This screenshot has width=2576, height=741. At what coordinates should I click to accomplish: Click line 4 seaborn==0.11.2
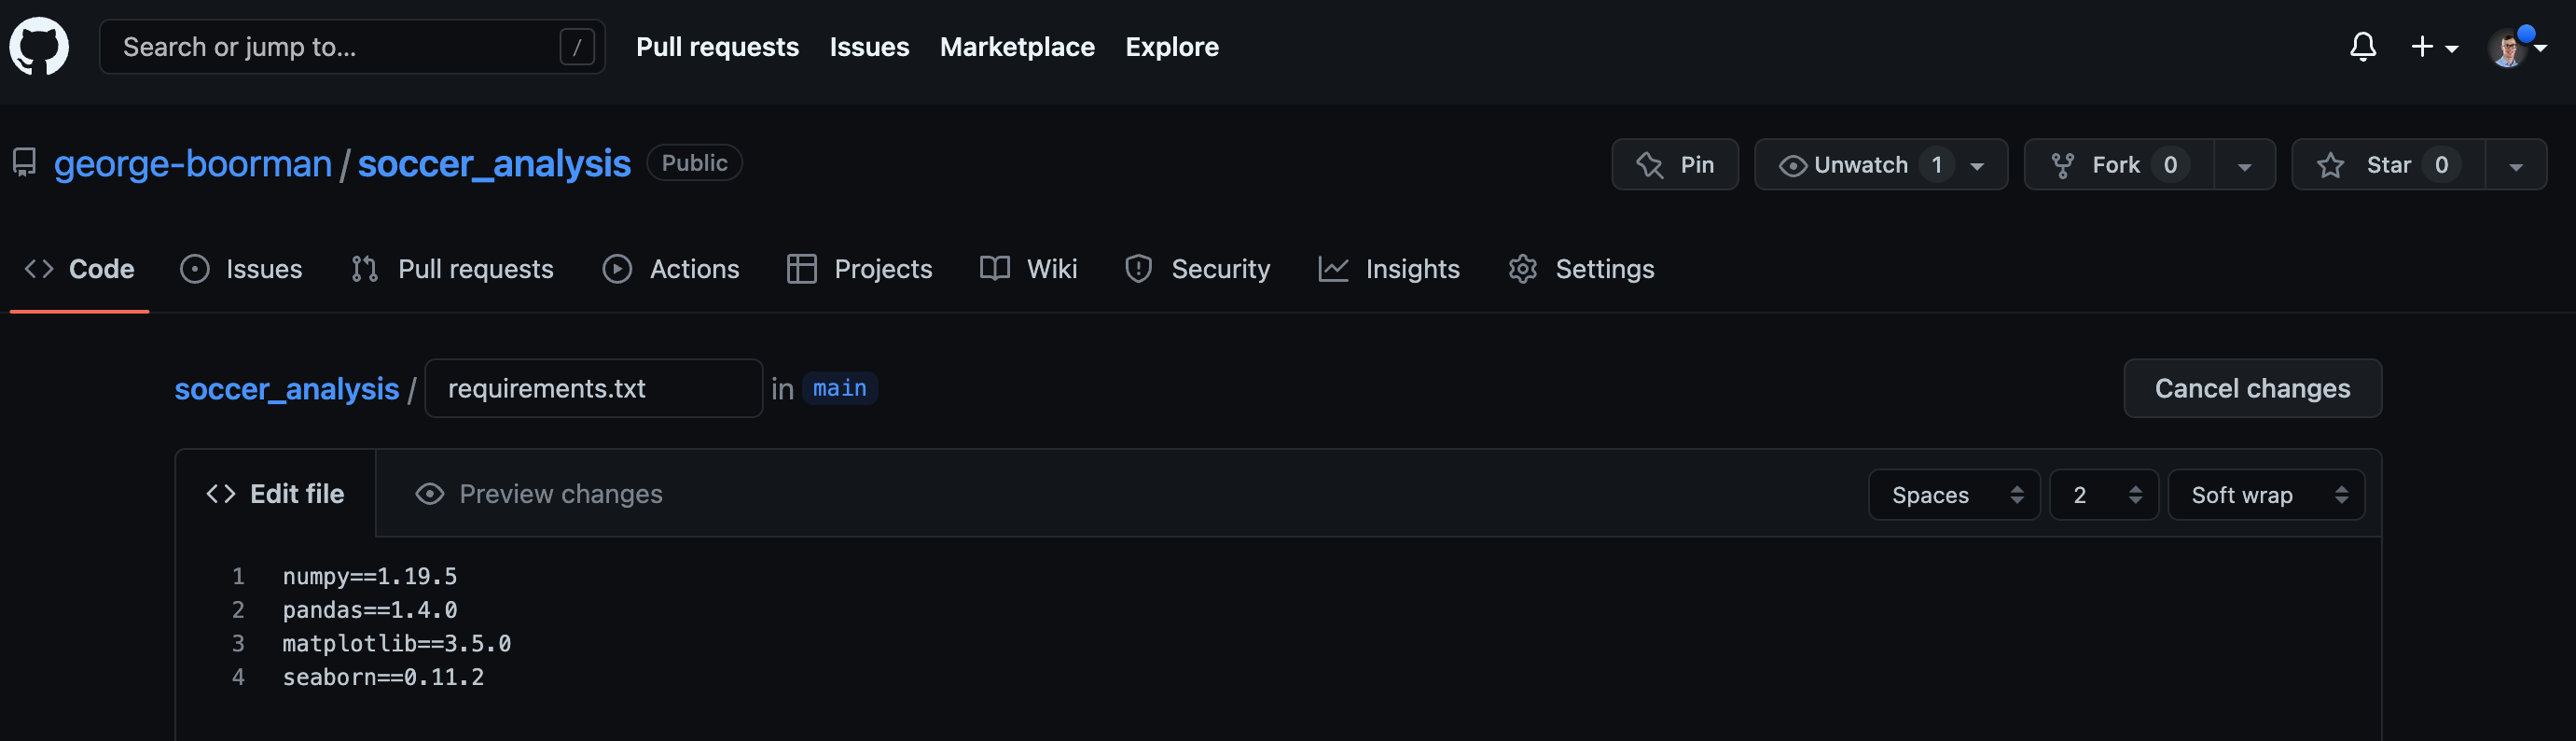[x=383, y=678]
